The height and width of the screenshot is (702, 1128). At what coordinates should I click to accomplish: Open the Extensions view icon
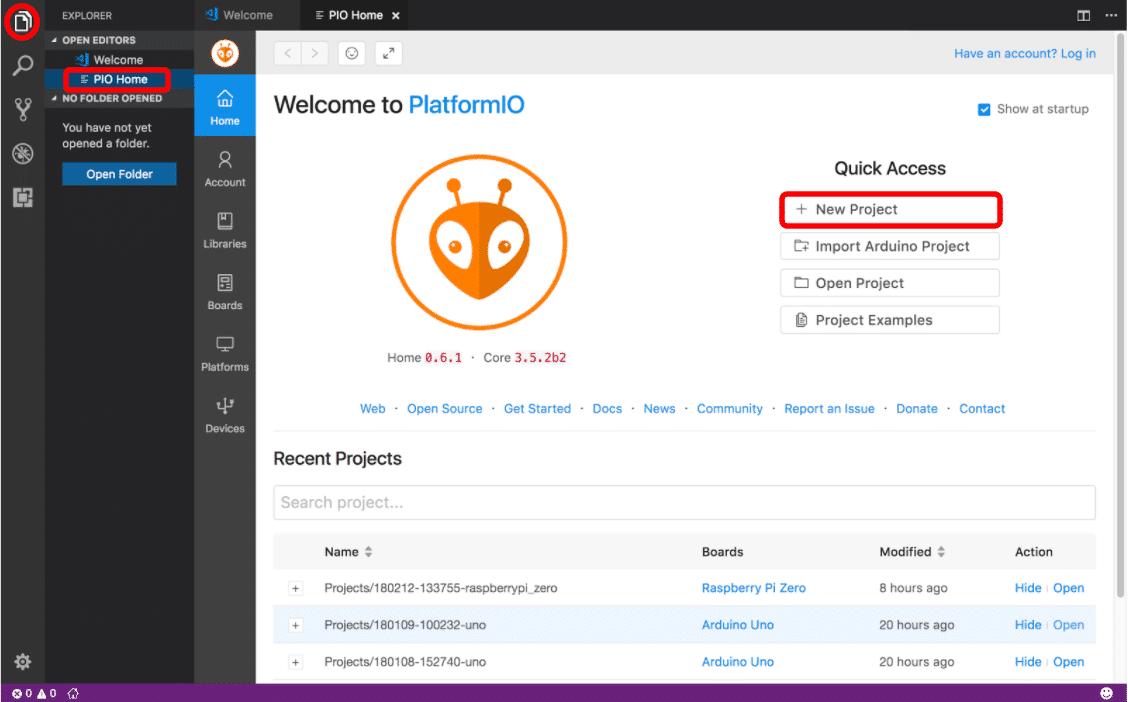(x=22, y=197)
